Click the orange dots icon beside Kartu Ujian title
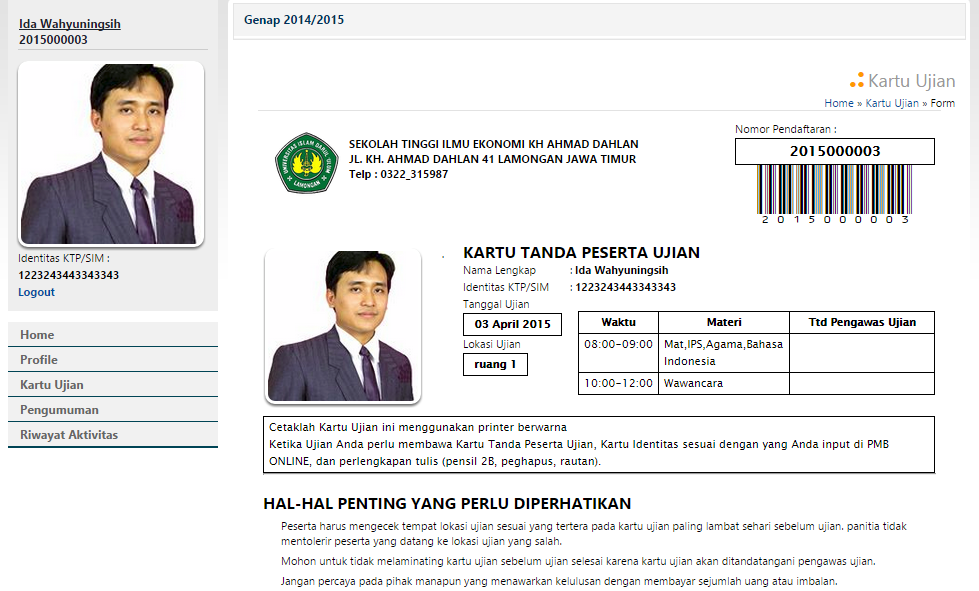 point(856,80)
